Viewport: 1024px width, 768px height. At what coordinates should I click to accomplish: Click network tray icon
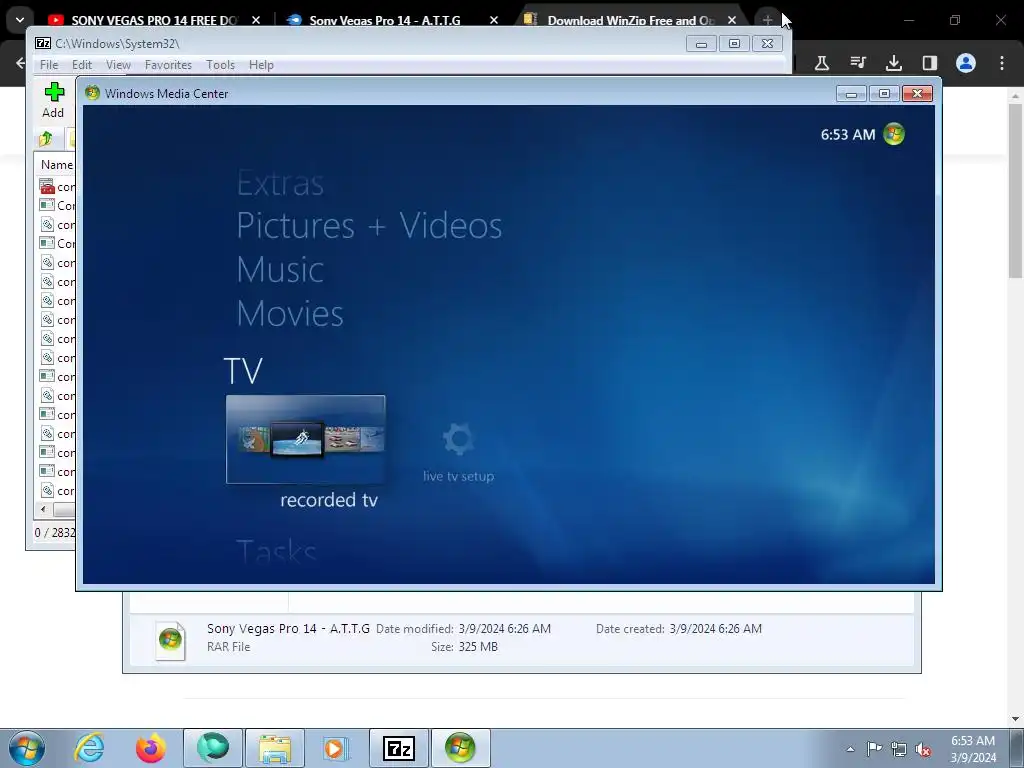click(x=899, y=749)
